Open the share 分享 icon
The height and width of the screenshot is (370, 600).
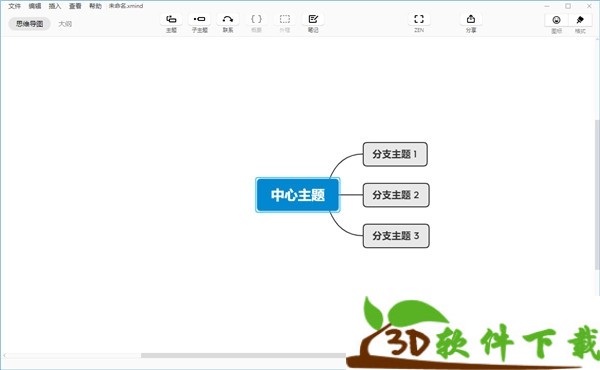coord(471,19)
